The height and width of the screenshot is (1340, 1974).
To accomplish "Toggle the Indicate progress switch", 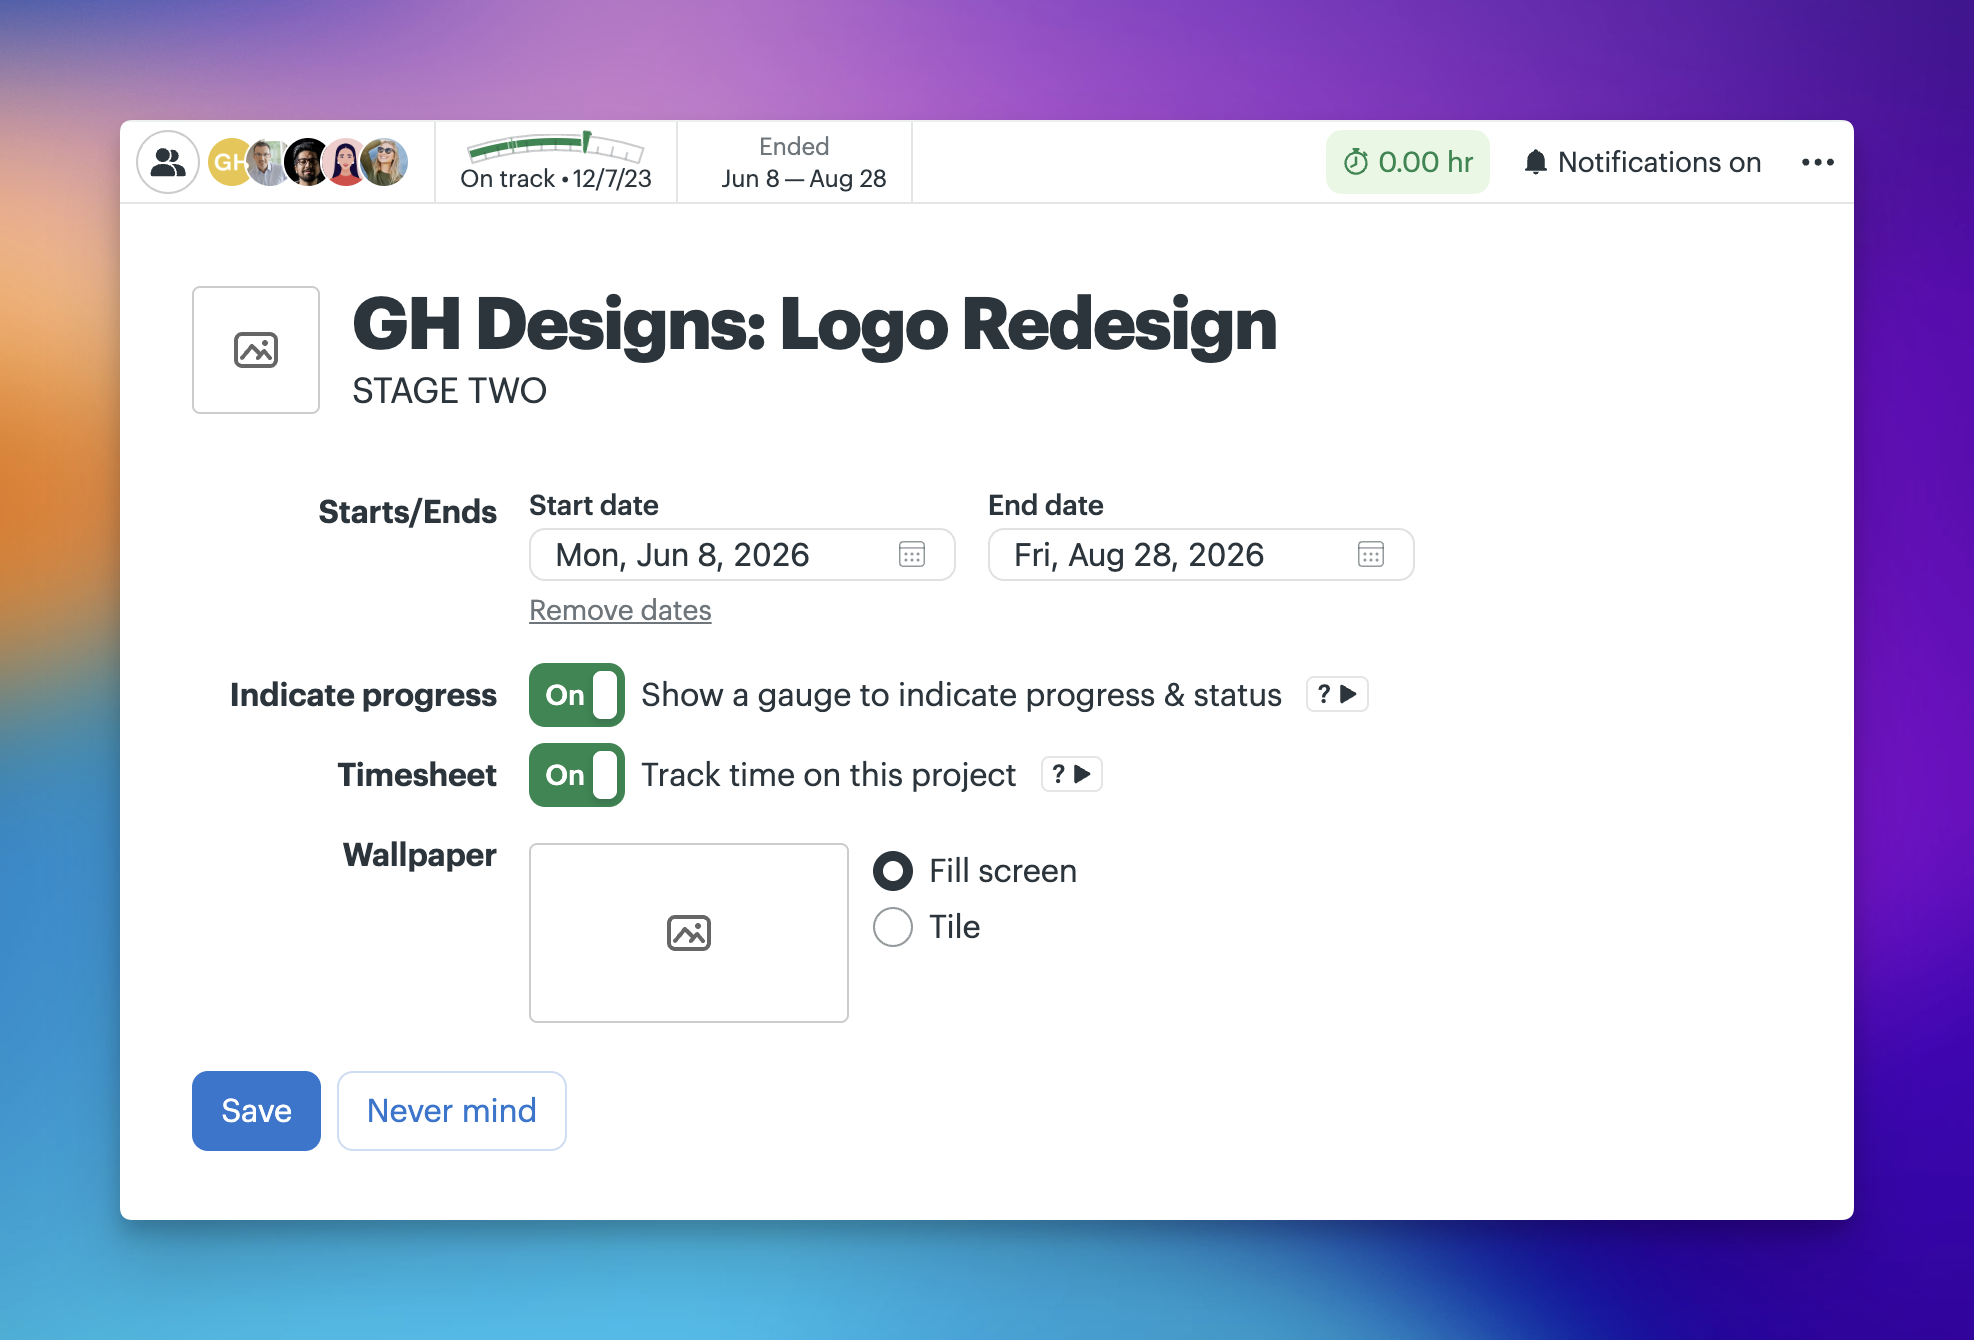I will point(577,695).
